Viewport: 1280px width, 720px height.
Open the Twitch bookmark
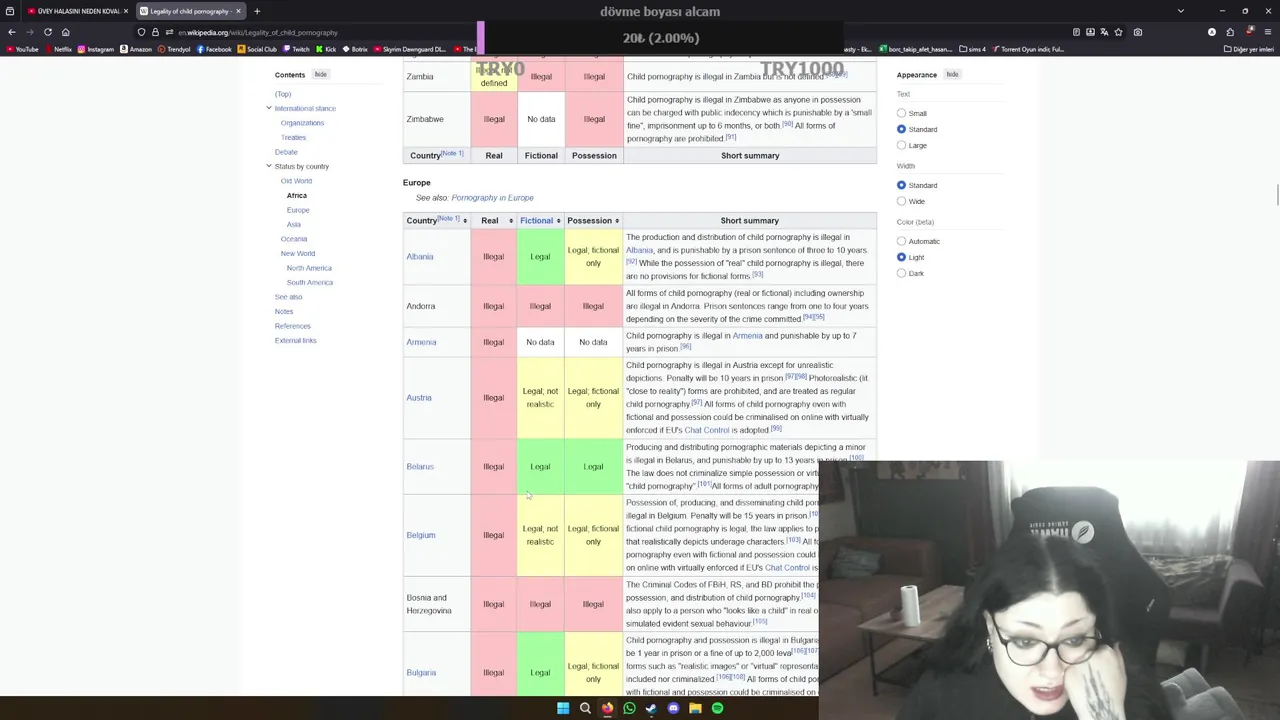(296, 49)
